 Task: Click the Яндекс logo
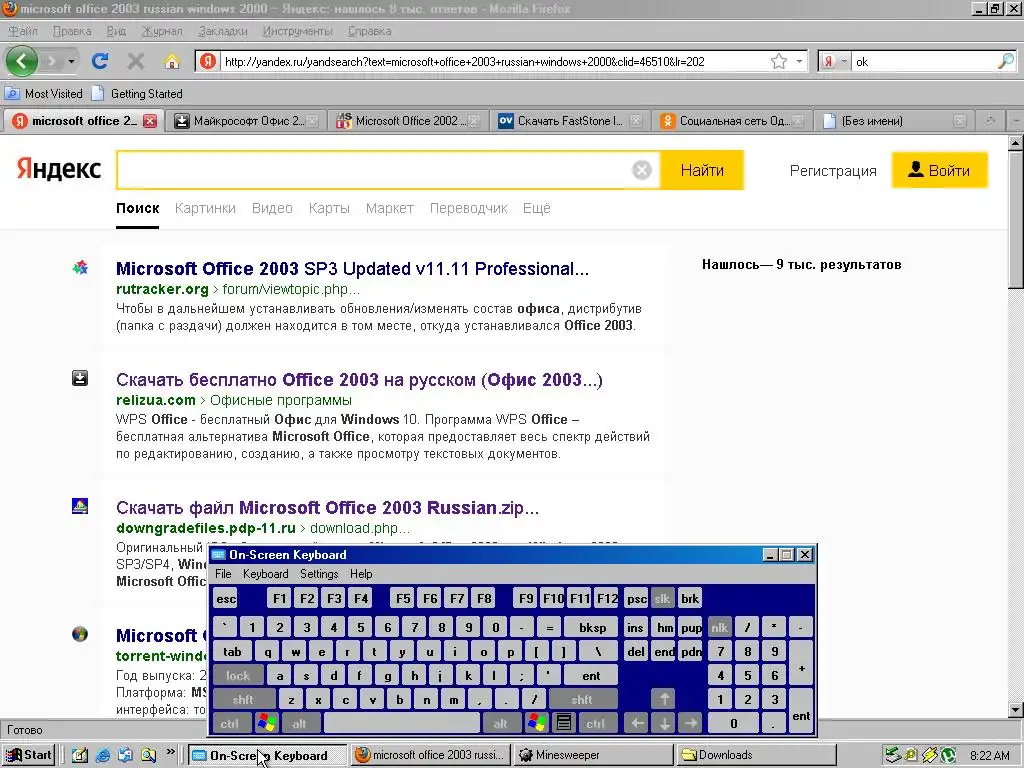pos(59,169)
